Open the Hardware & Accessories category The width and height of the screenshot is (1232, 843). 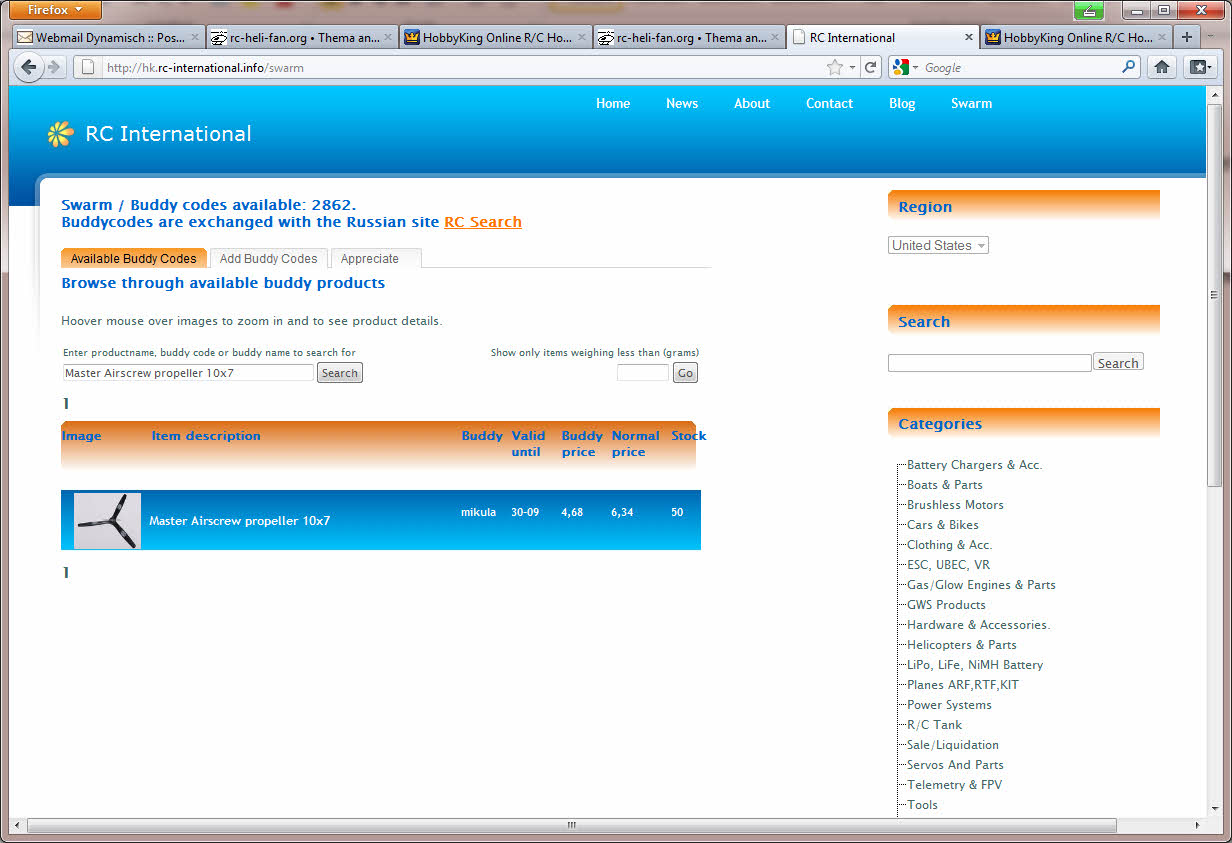click(x=979, y=625)
